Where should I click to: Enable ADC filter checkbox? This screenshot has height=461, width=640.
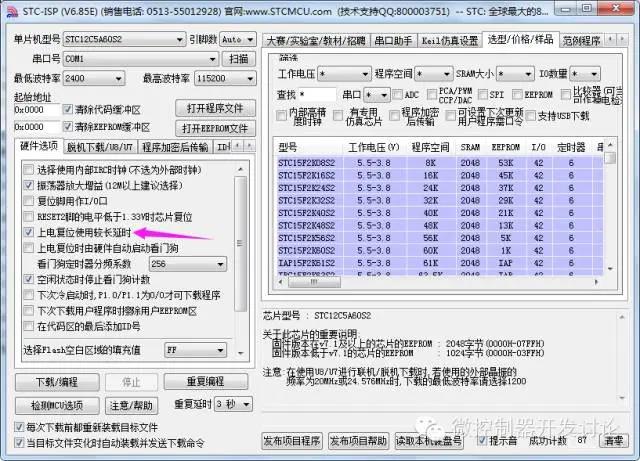[x=397, y=95]
